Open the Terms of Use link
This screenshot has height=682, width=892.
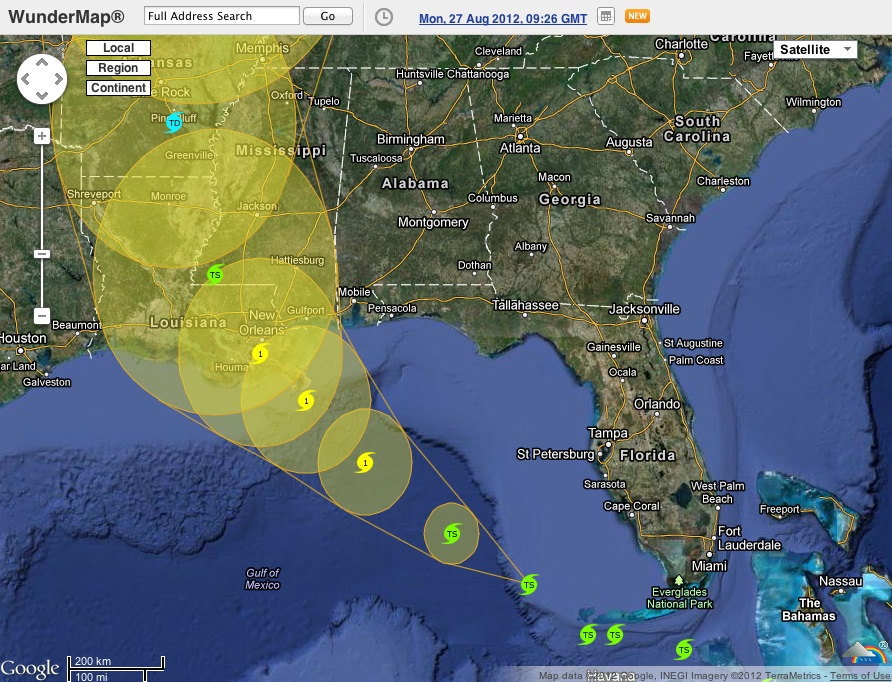(860, 676)
